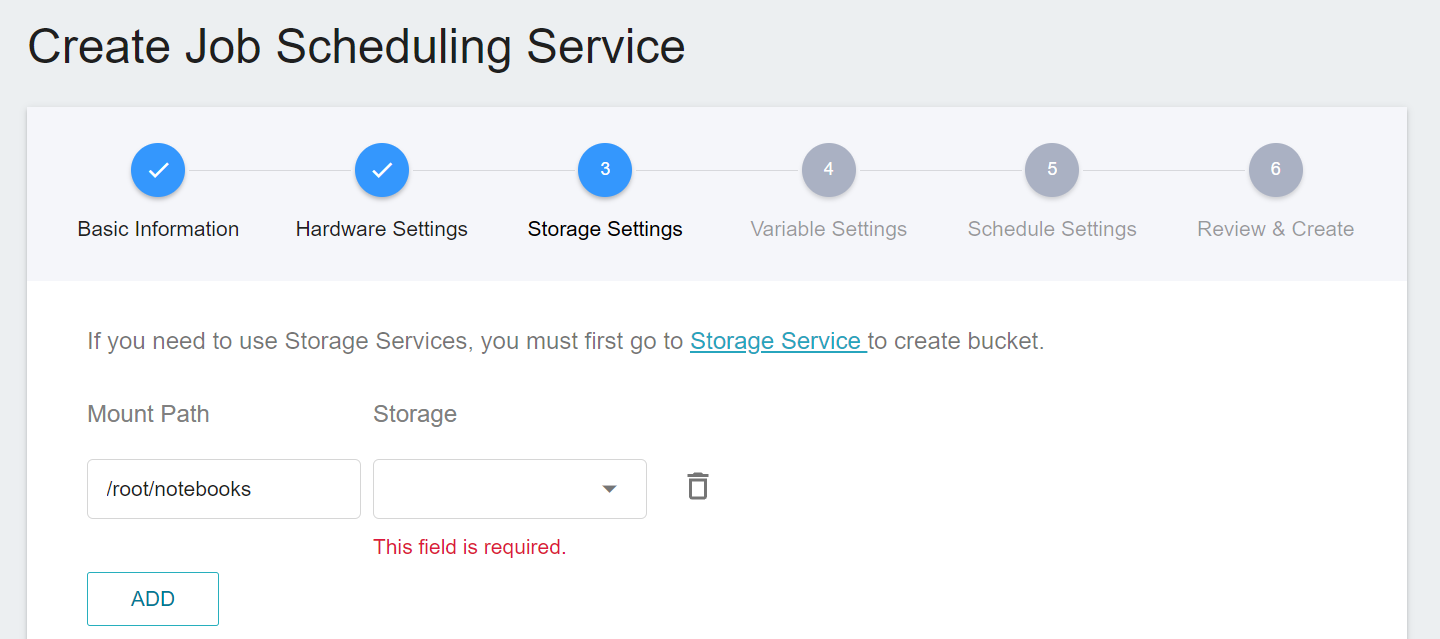Select step 3 circle for Storage Settings
The image size is (1440, 639).
coord(605,170)
